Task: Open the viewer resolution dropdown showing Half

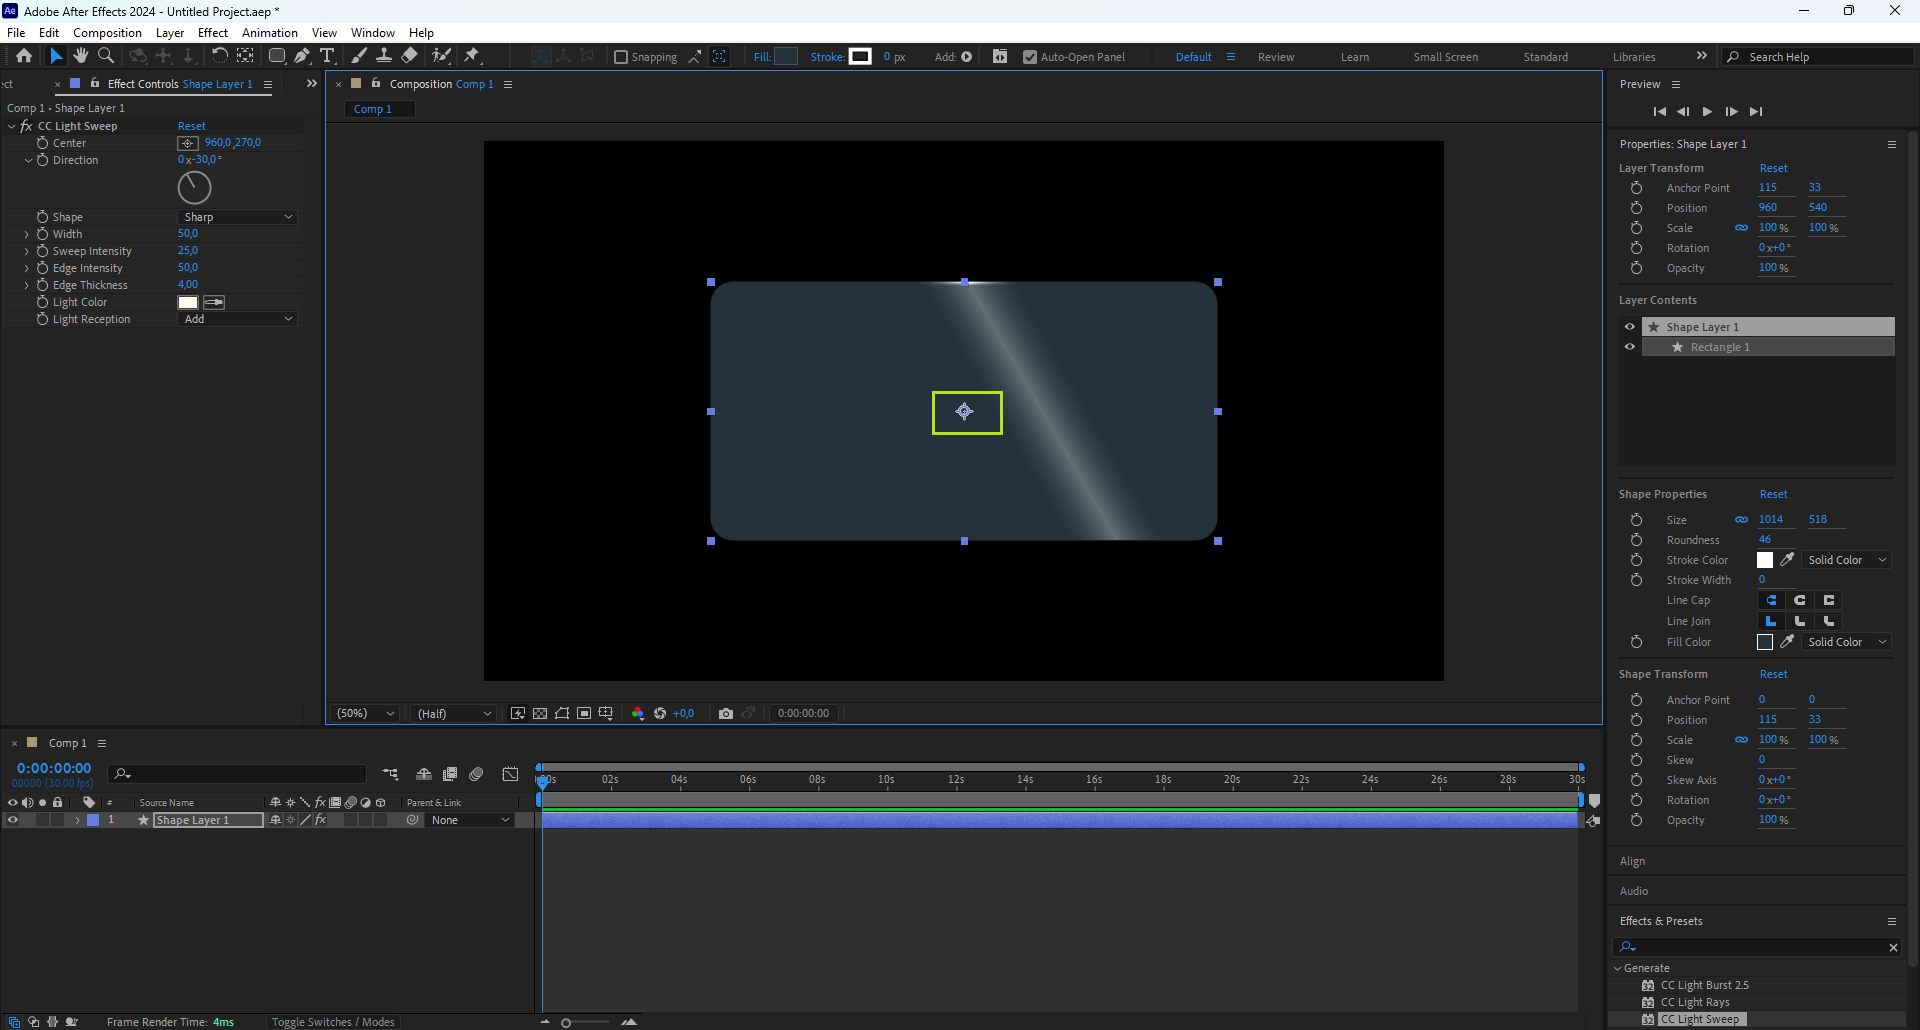Action: pyautogui.click(x=454, y=713)
